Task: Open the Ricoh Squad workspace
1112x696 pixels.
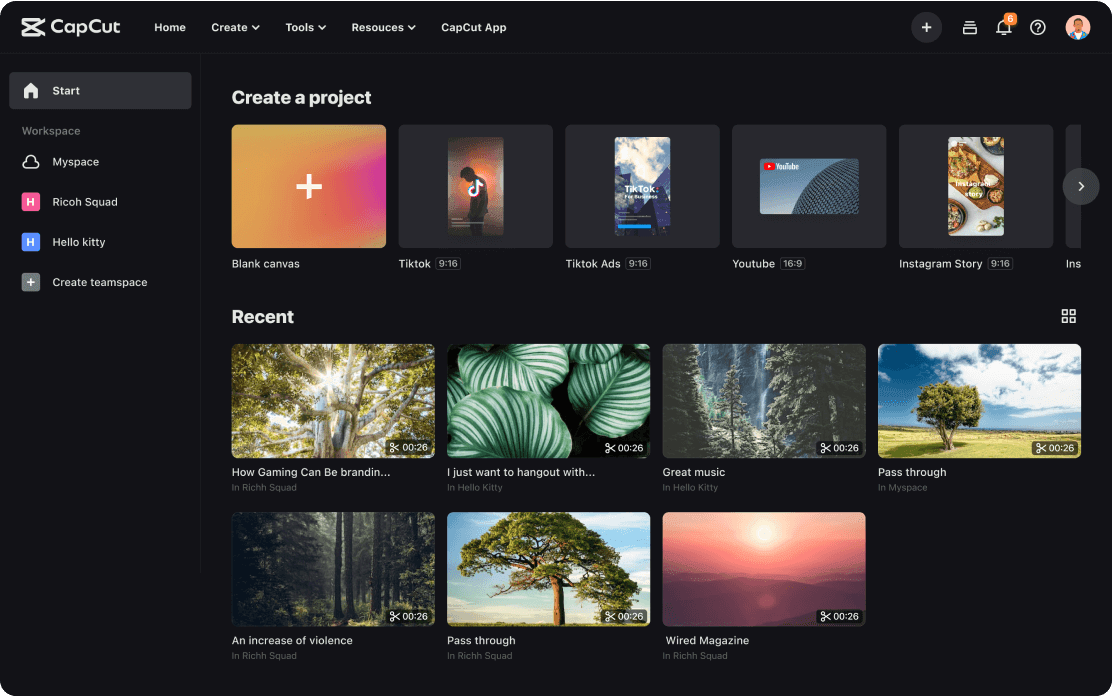Action: tap(84, 202)
